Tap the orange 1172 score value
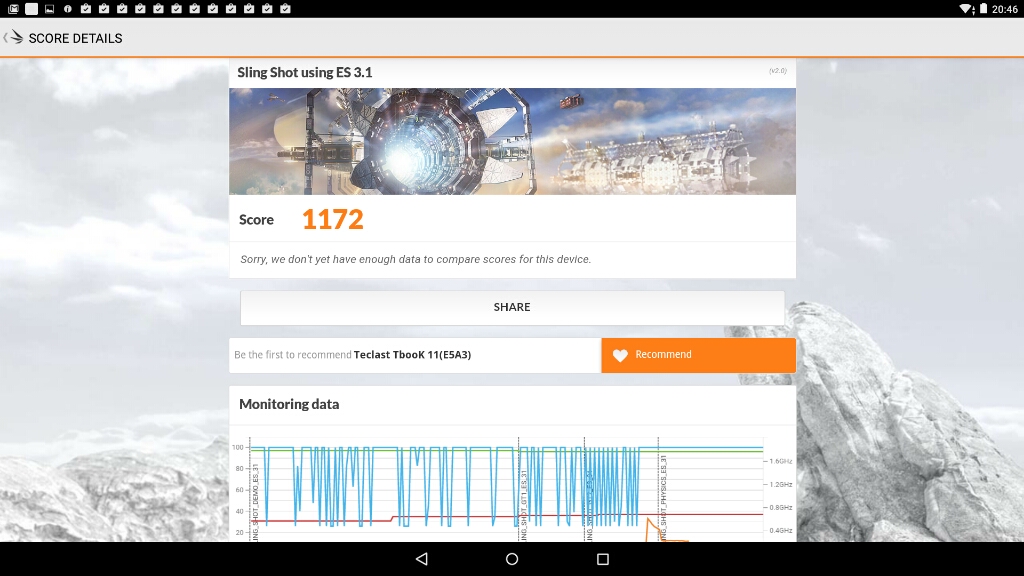 click(x=332, y=219)
